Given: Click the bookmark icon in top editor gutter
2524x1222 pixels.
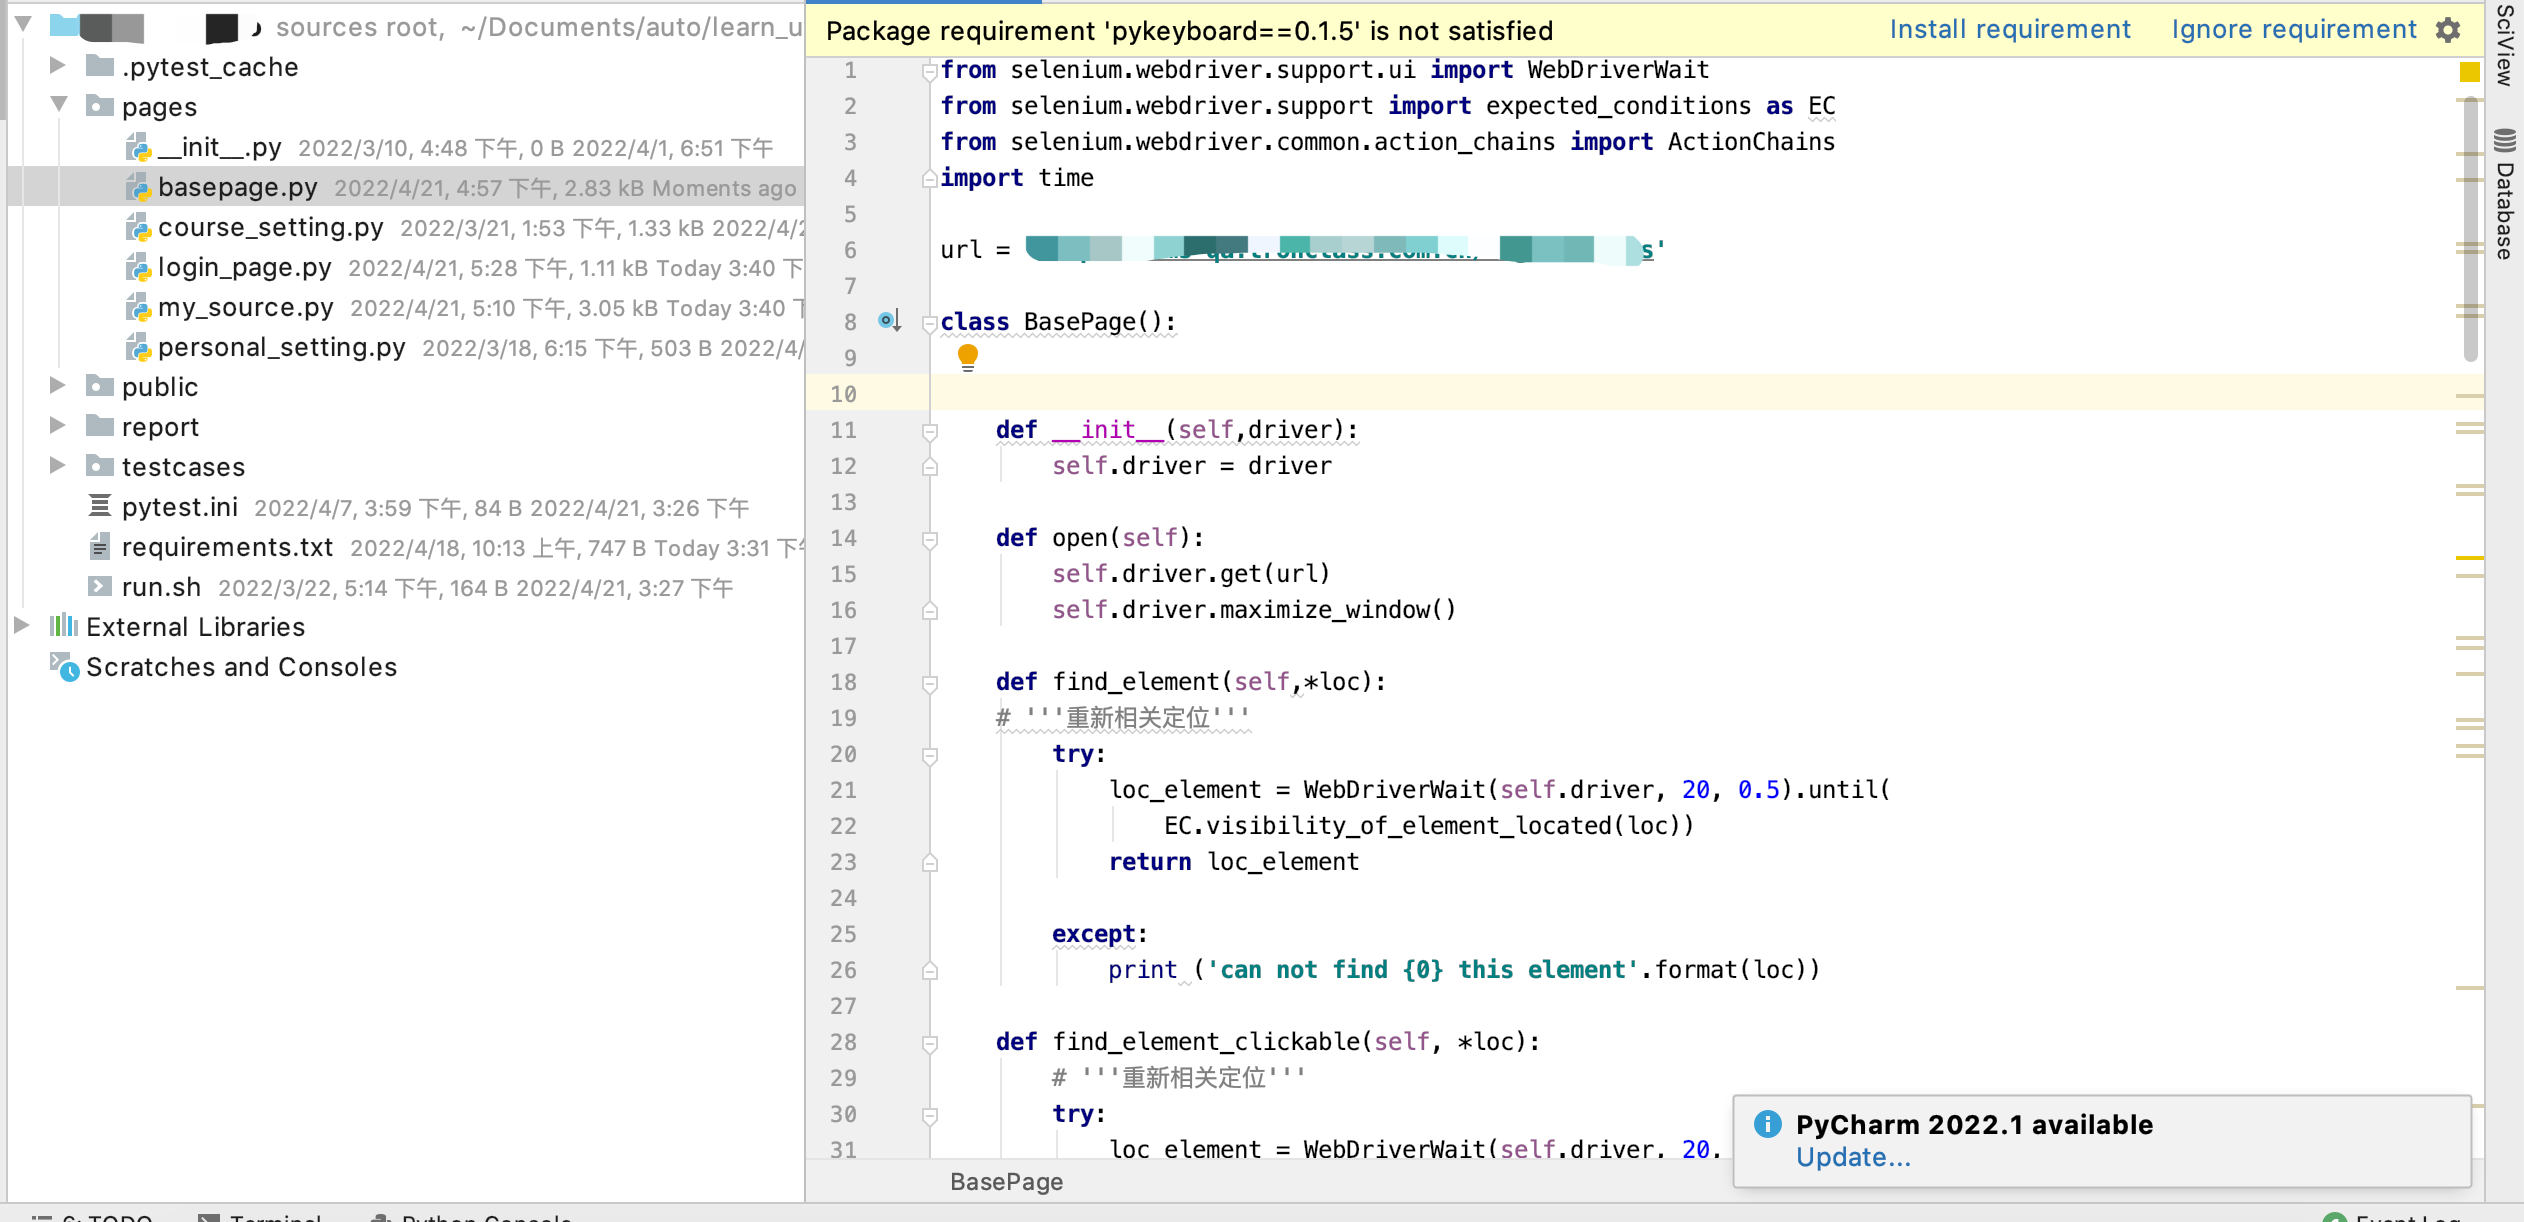Looking at the screenshot, I should coord(2469,72).
